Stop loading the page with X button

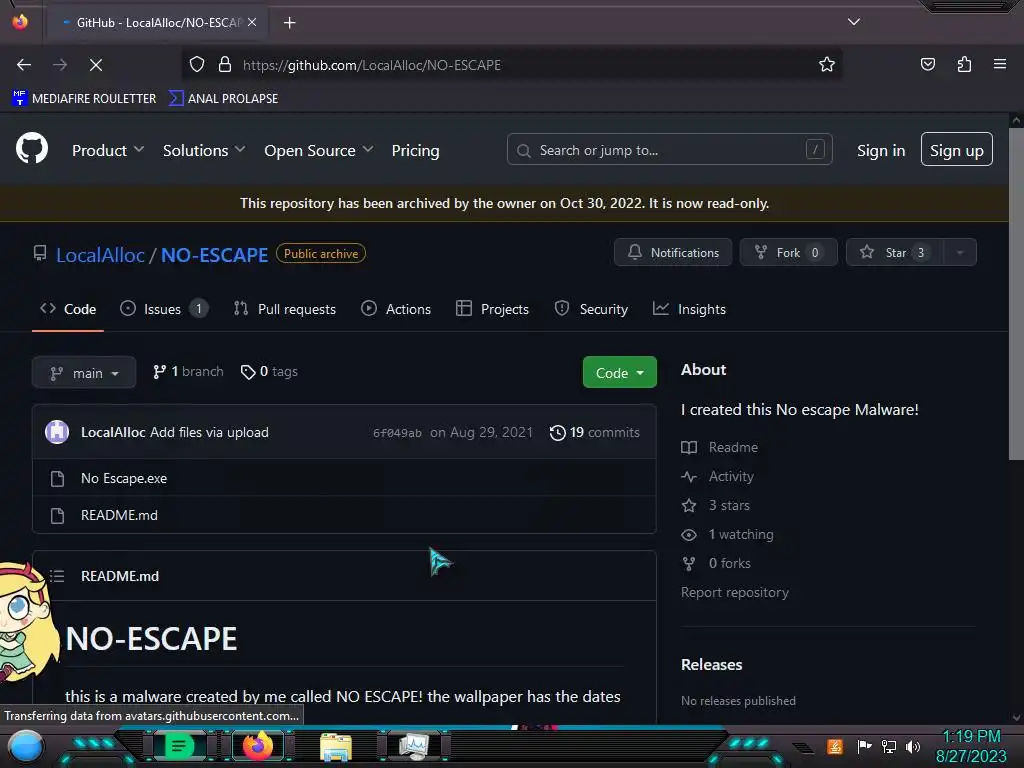point(95,65)
